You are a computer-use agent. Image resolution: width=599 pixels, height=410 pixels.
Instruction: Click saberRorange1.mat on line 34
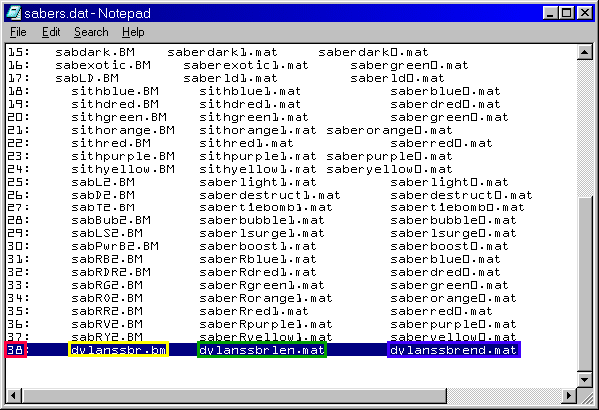266,298
